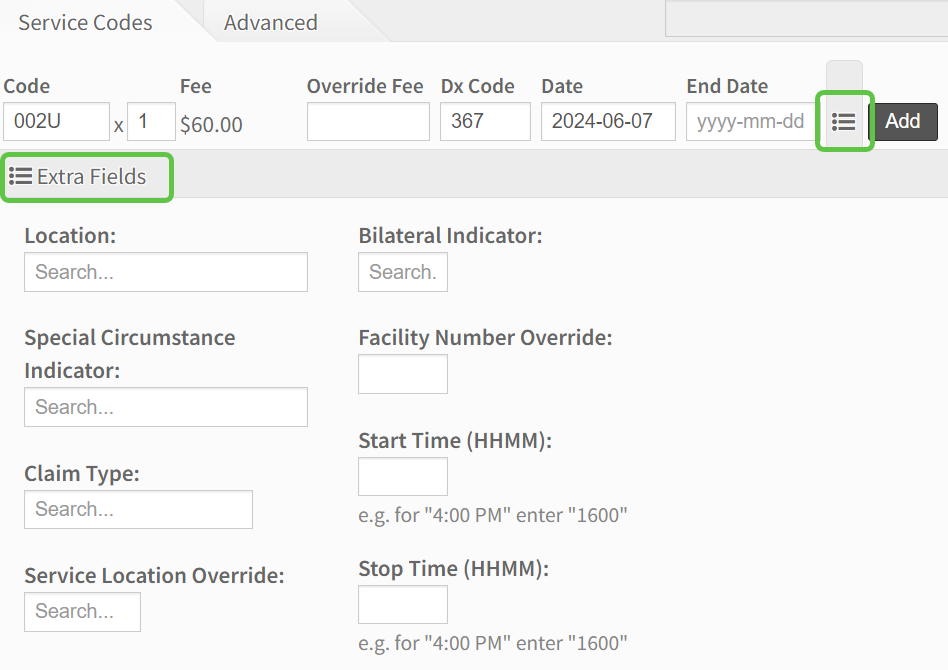Screen dimensions: 948x670
Task: Switch to the Advanced tab
Action: [x=270, y=22]
